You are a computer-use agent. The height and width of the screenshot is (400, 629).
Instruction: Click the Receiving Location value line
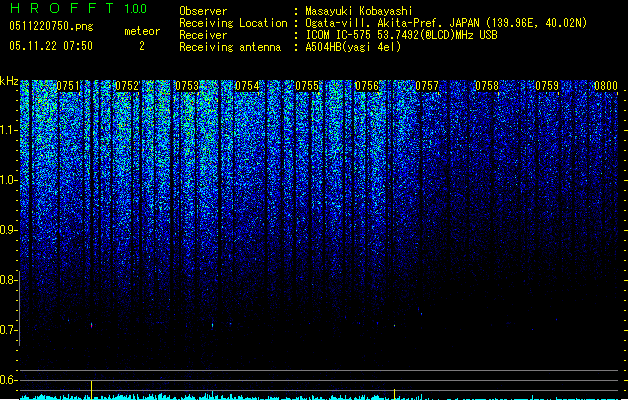pos(446,23)
